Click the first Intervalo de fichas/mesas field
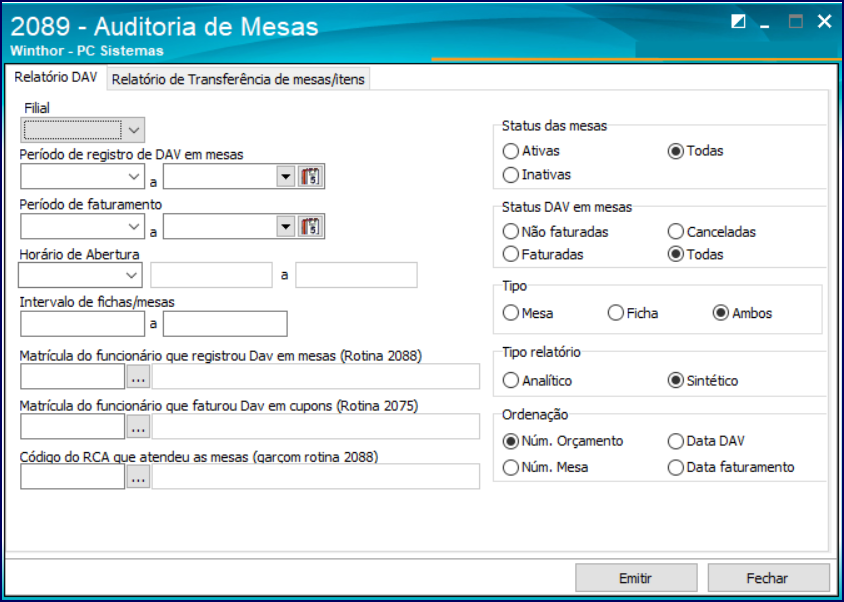 coord(82,324)
